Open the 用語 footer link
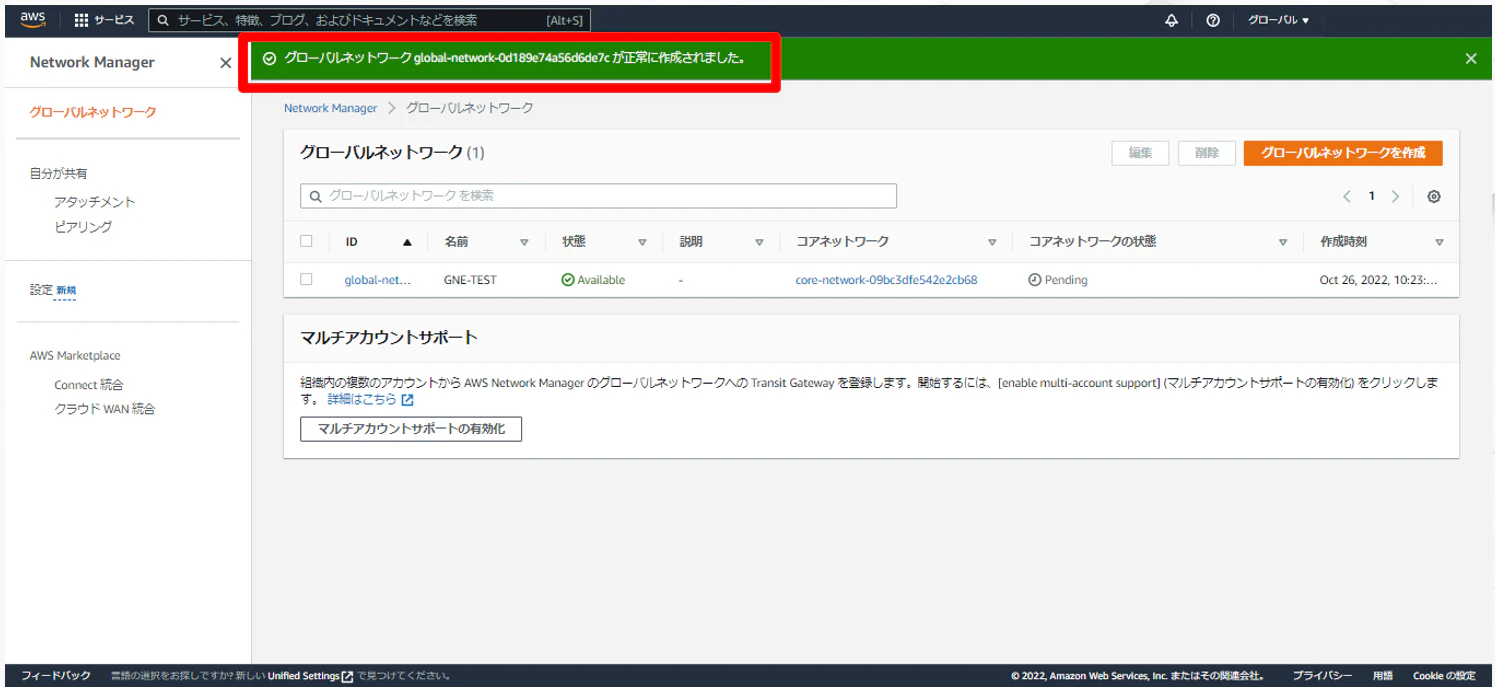1495x687 pixels. 1382,676
